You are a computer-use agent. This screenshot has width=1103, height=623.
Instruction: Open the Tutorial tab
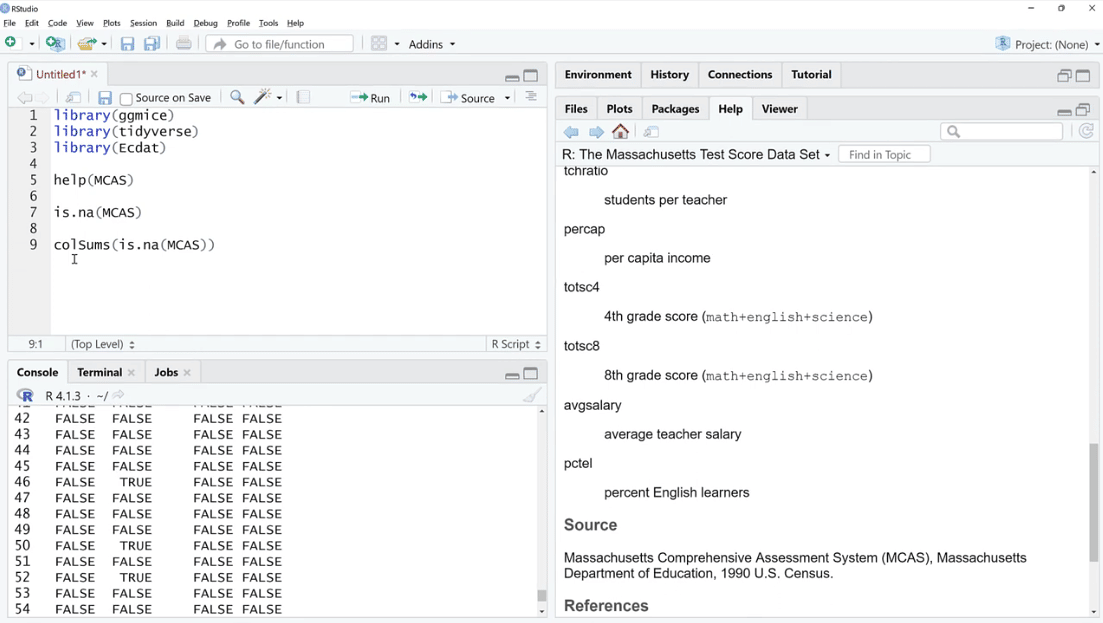(811, 75)
